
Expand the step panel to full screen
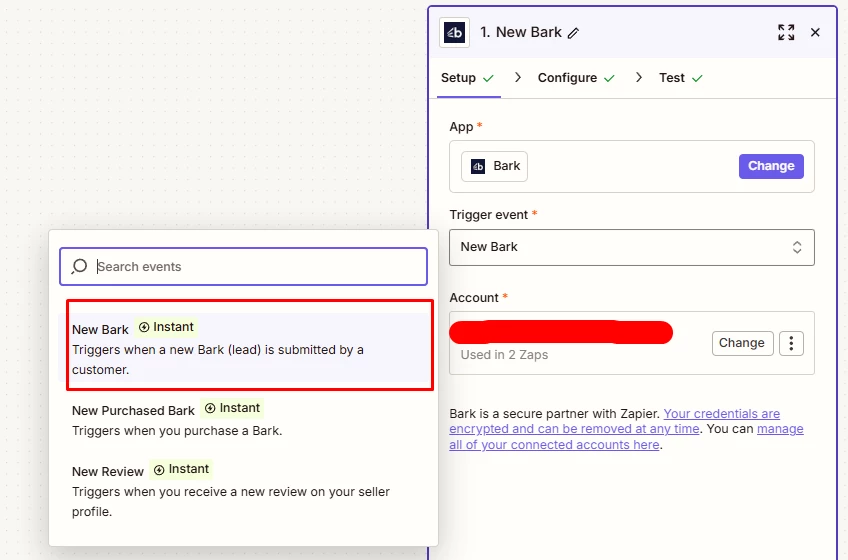tap(786, 32)
